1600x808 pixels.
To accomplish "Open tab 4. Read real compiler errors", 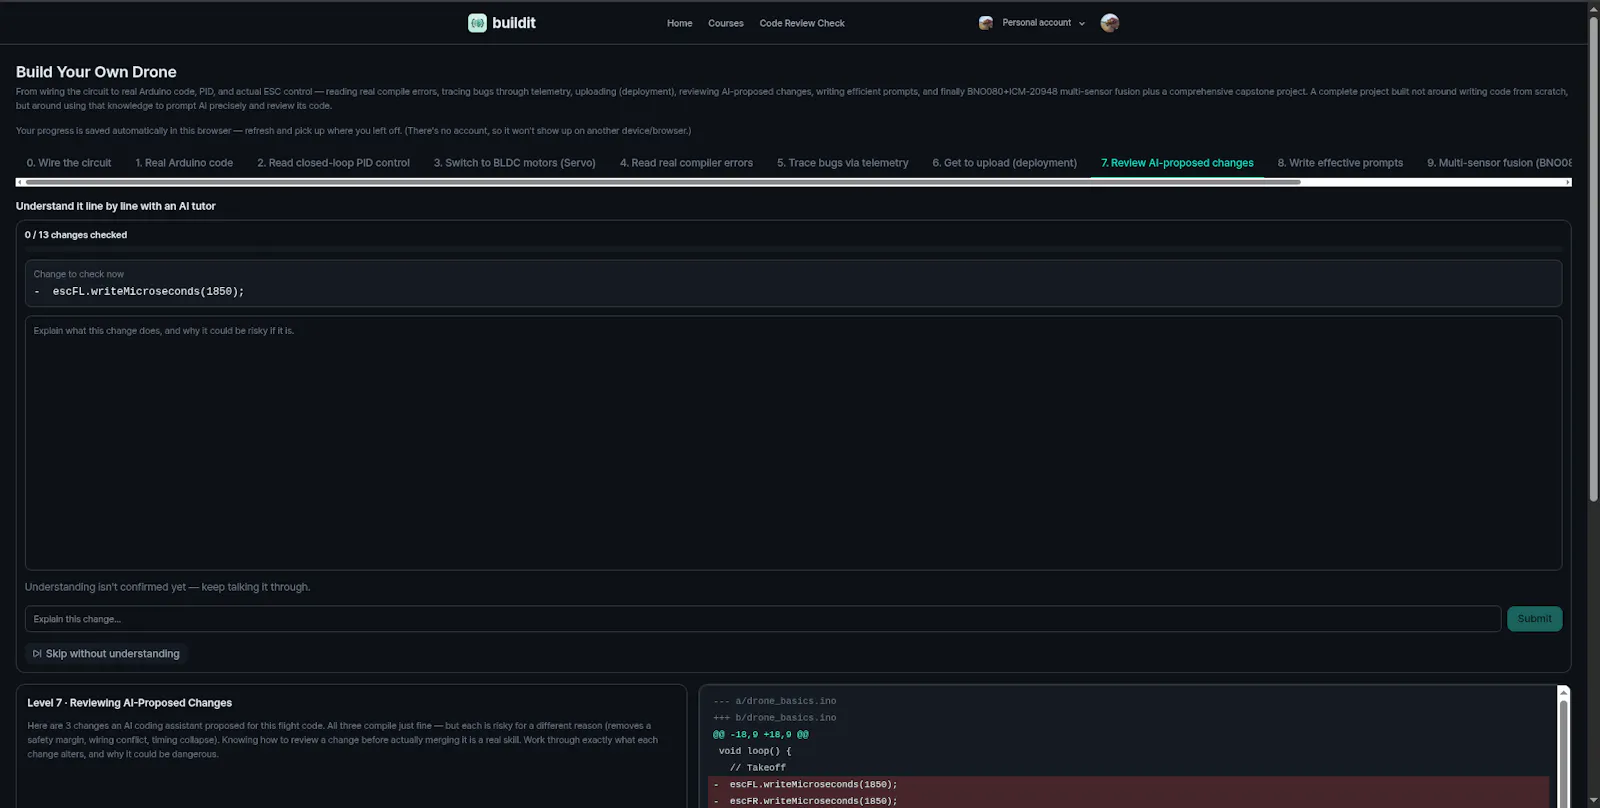I will [686, 163].
